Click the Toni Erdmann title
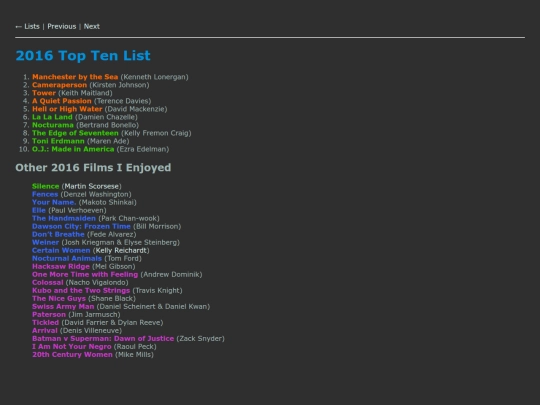 (x=58, y=141)
